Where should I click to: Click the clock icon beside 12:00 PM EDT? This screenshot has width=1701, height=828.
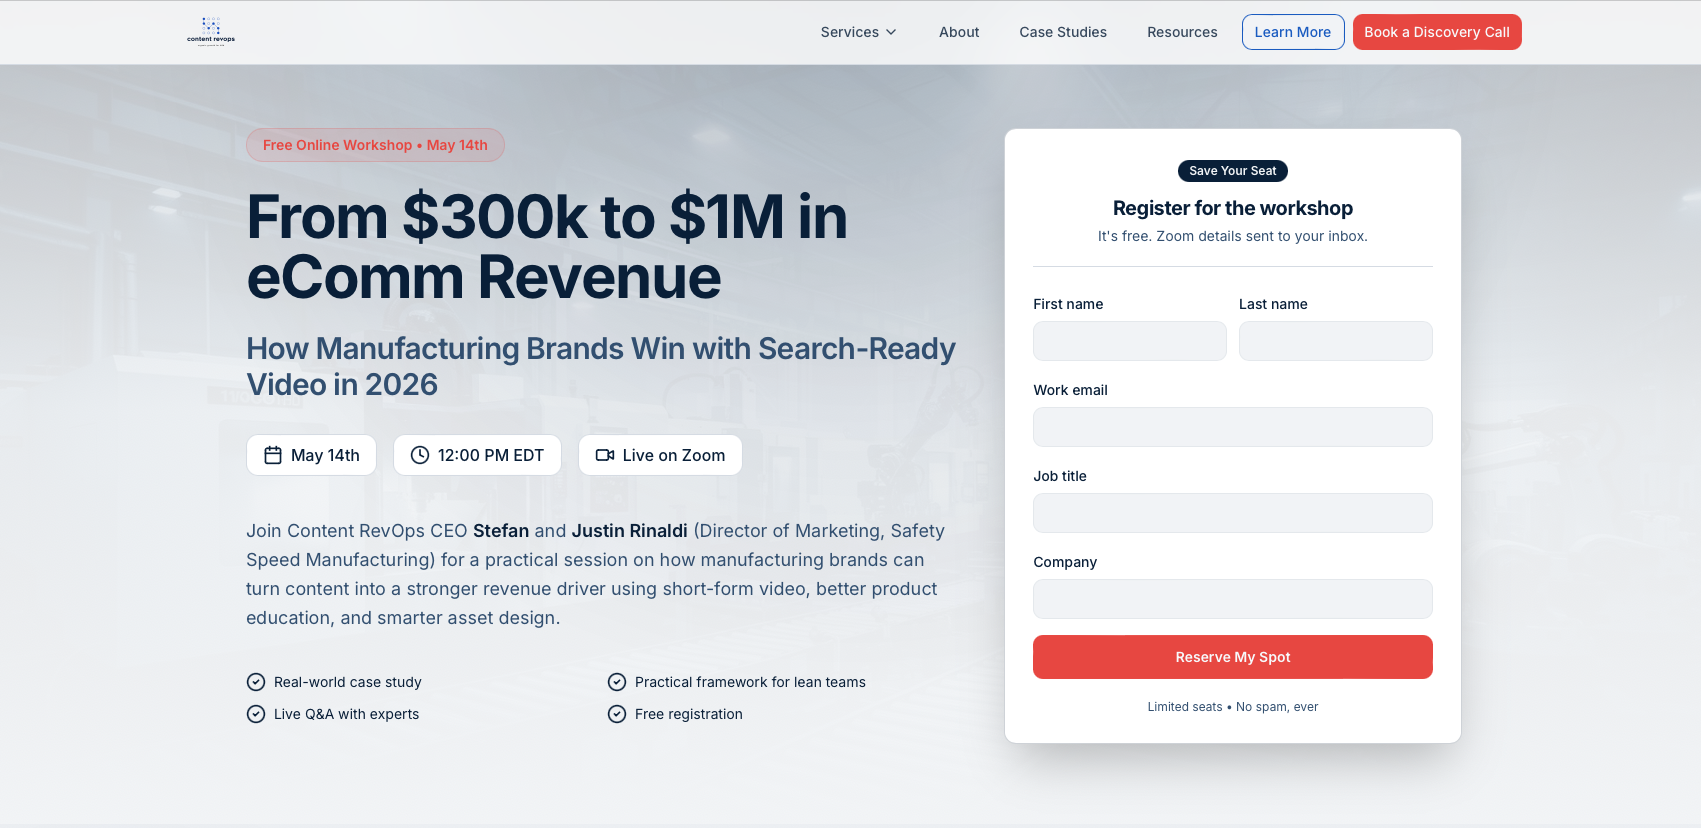pyautogui.click(x=420, y=455)
